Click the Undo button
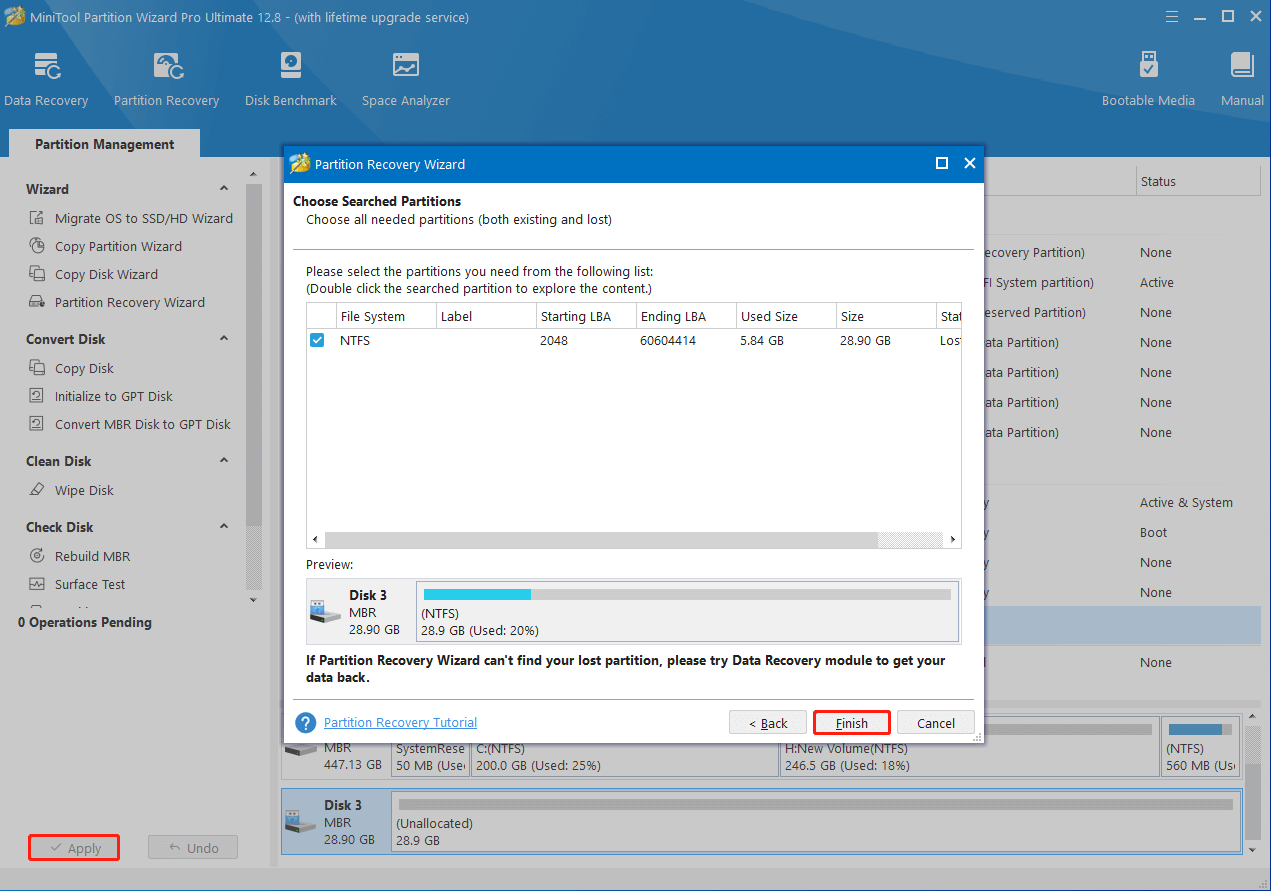Image resolution: width=1271 pixels, height=891 pixels. click(x=193, y=848)
